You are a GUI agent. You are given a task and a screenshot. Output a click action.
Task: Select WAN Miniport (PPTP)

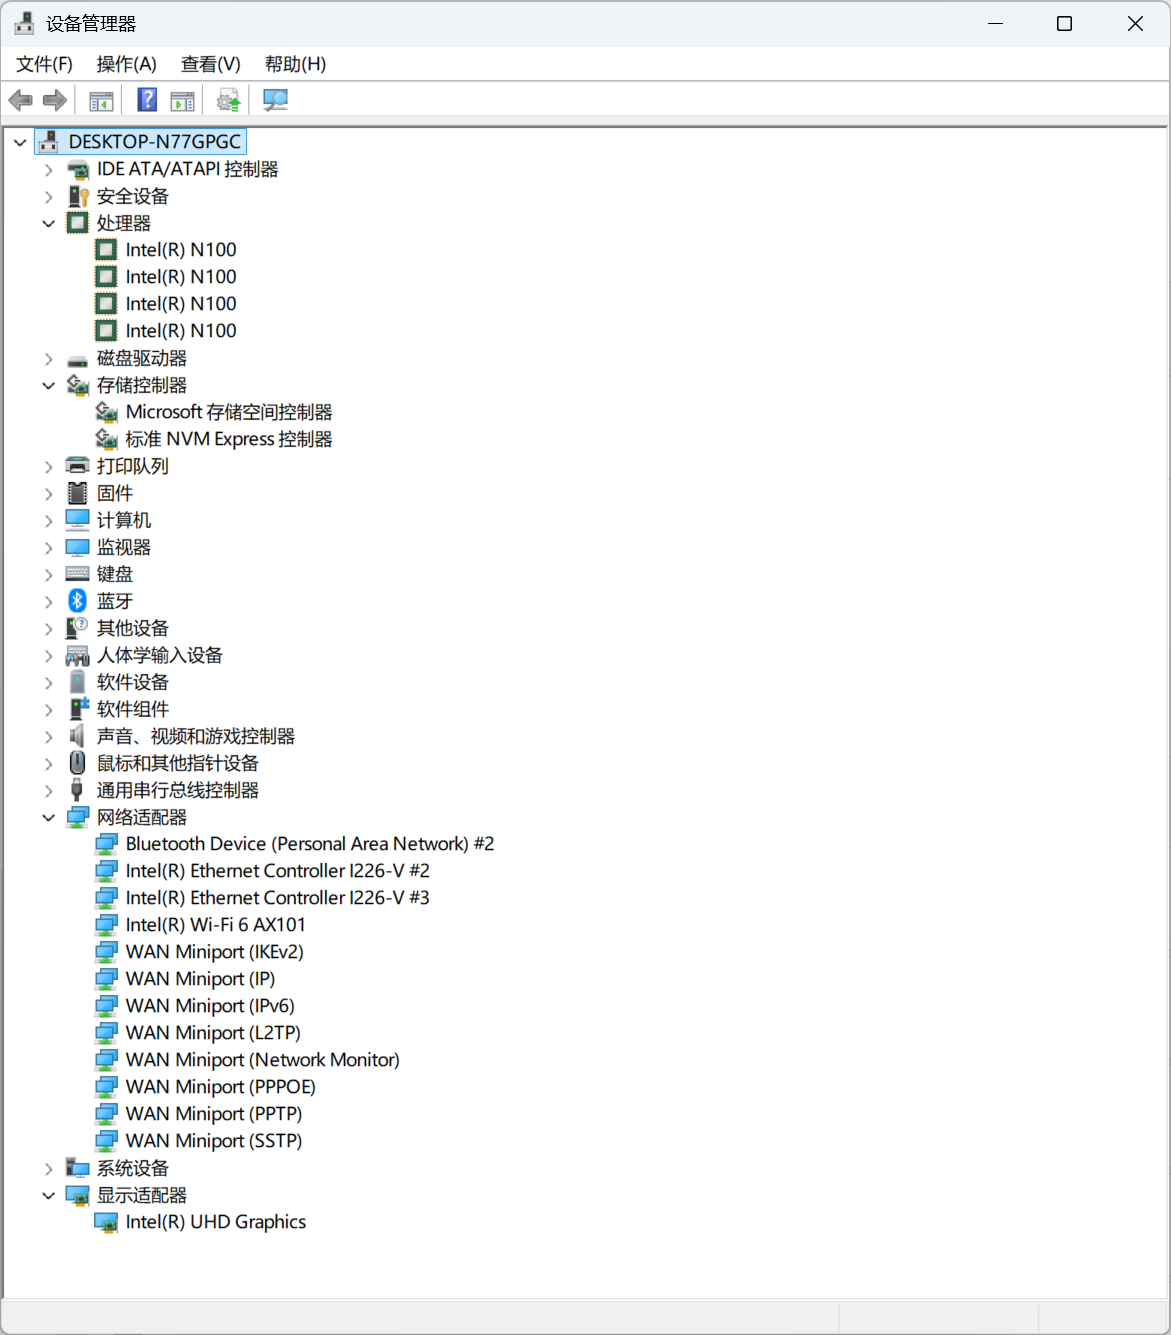click(x=213, y=1114)
